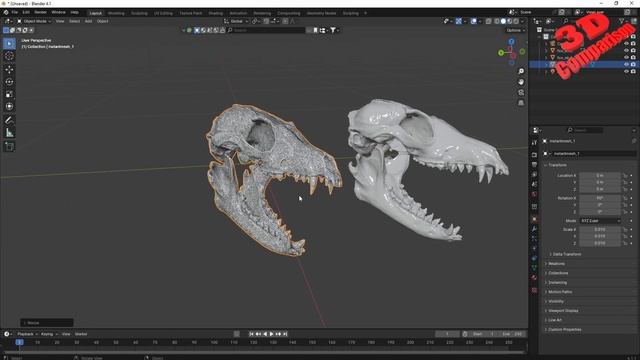Image resolution: width=640 pixels, height=360 pixels.
Task: Toggle auto keying in timeline
Action: pos(236,334)
